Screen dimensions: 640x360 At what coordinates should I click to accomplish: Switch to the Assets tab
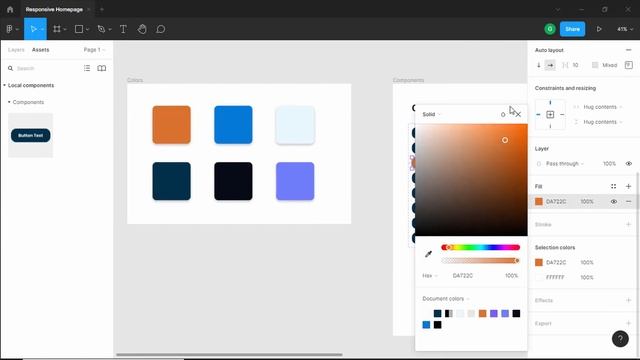tap(40, 50)
